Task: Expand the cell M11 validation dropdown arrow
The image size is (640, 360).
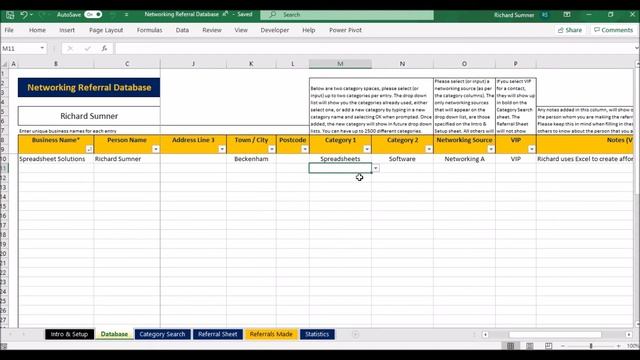Action: pos(376,168)
